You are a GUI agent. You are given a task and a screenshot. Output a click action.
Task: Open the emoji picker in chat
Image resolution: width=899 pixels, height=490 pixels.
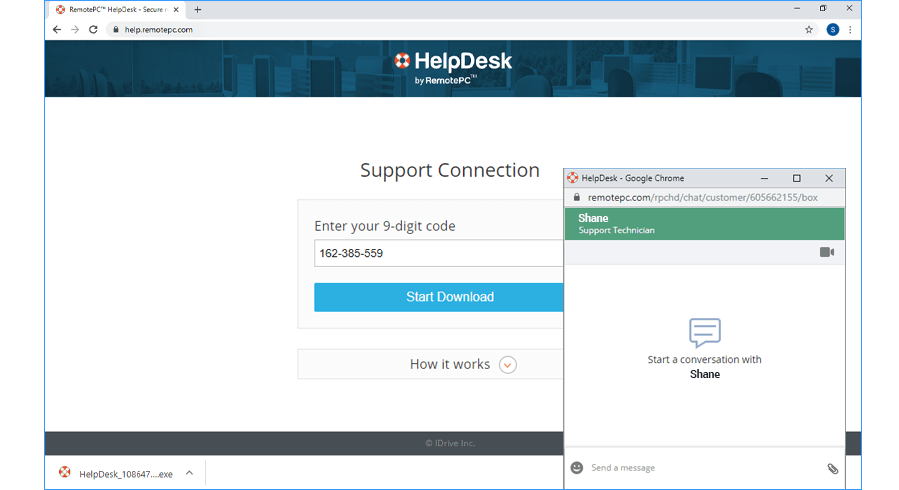577,467
